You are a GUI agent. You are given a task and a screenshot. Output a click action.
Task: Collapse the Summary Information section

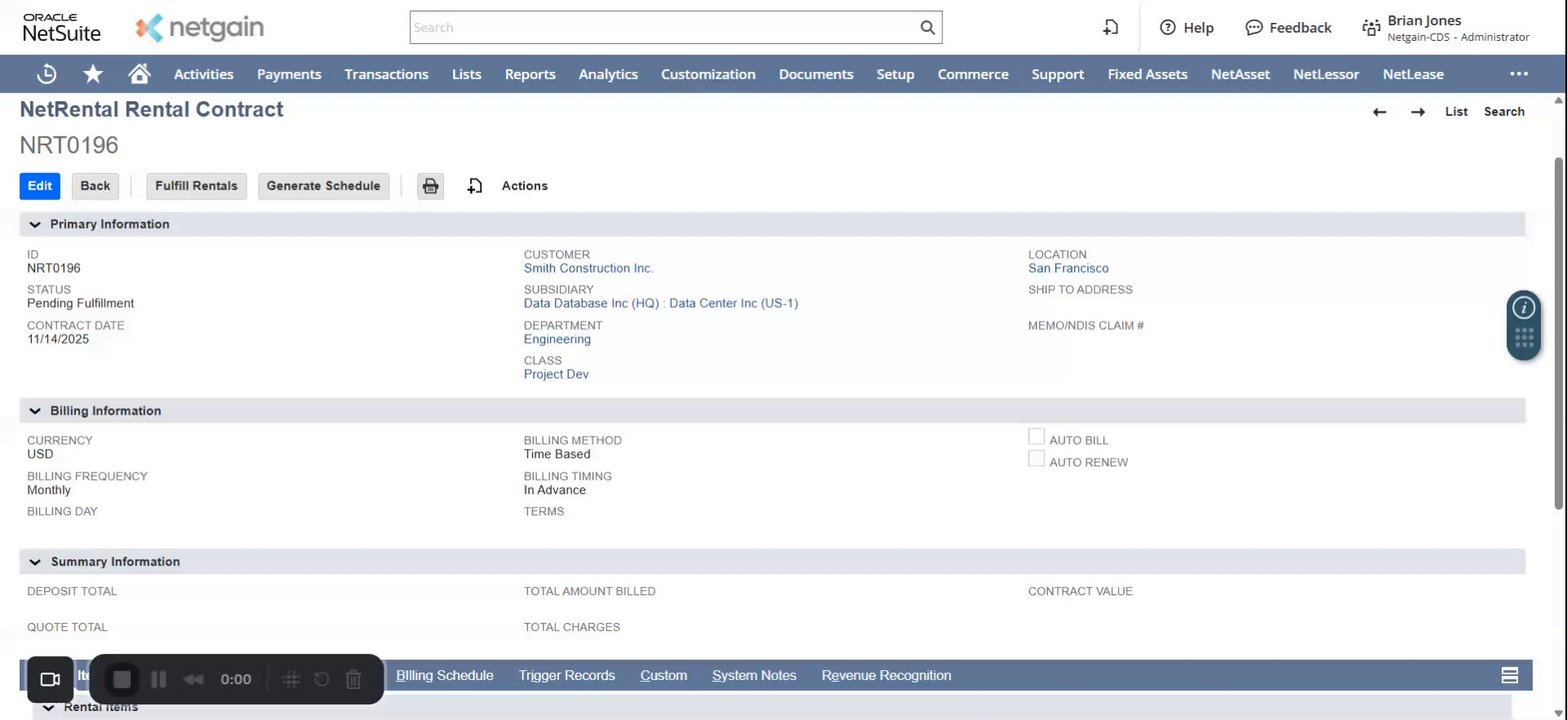tap(35, 562)
